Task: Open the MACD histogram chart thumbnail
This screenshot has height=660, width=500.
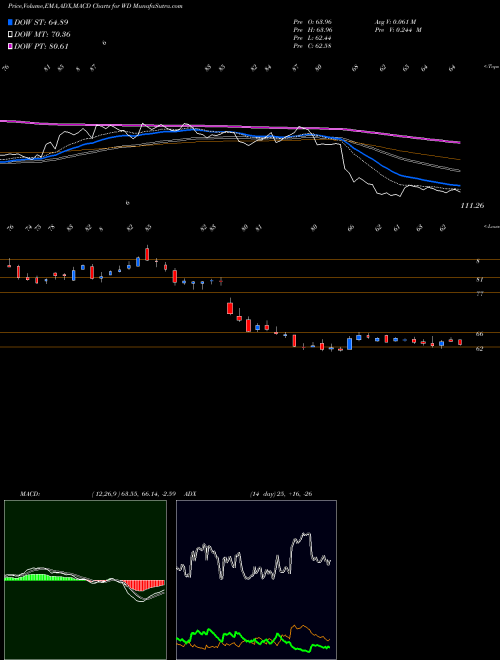Action: [85, 580]
